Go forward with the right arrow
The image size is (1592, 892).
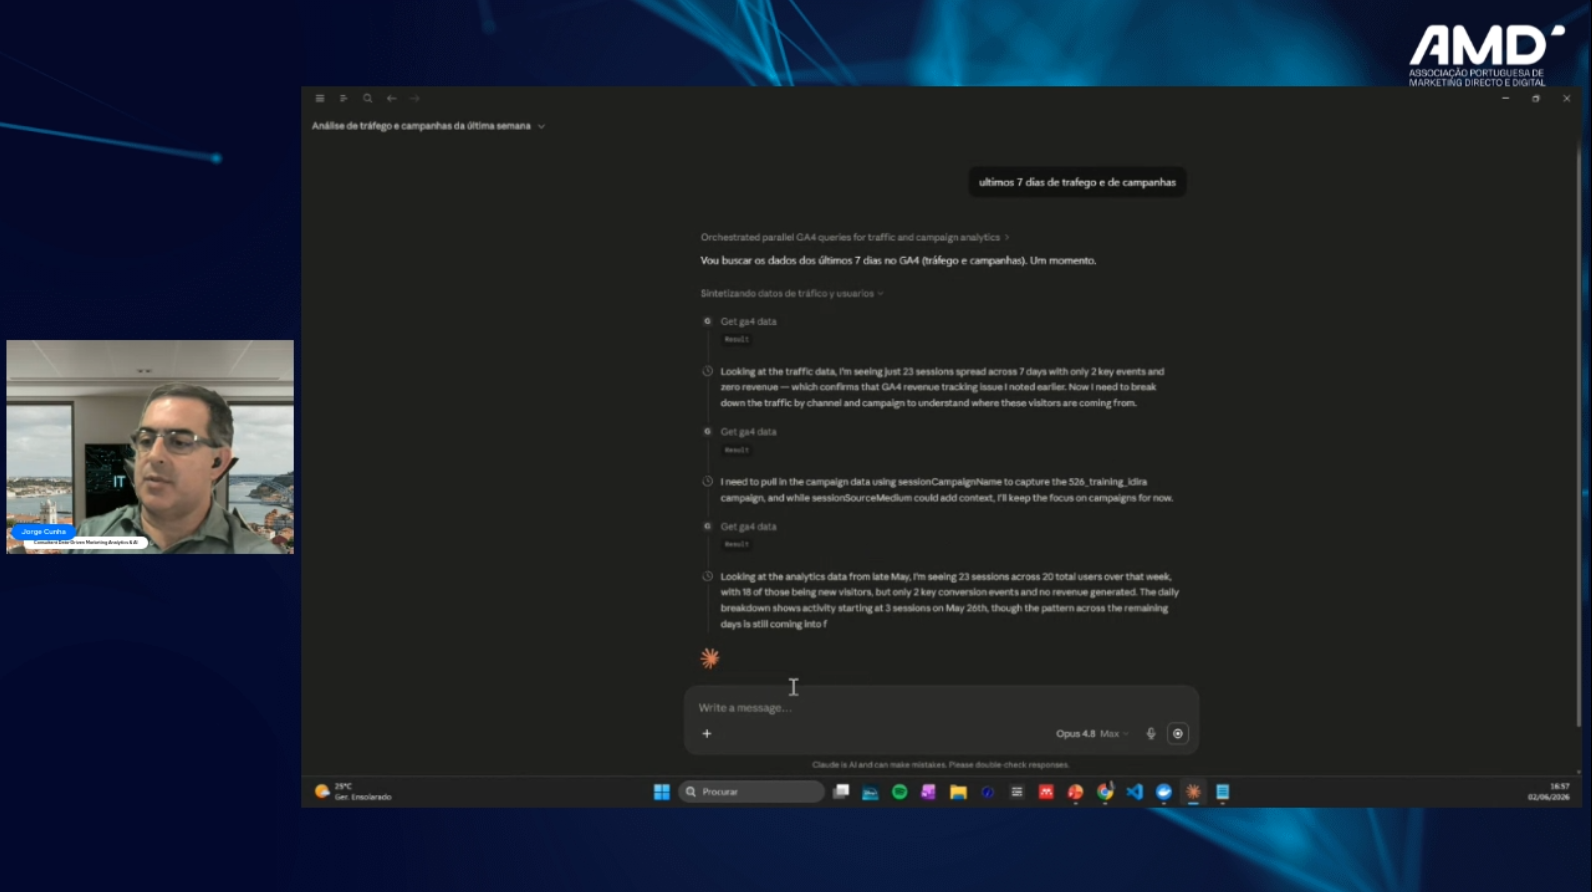tap(415, 98)
